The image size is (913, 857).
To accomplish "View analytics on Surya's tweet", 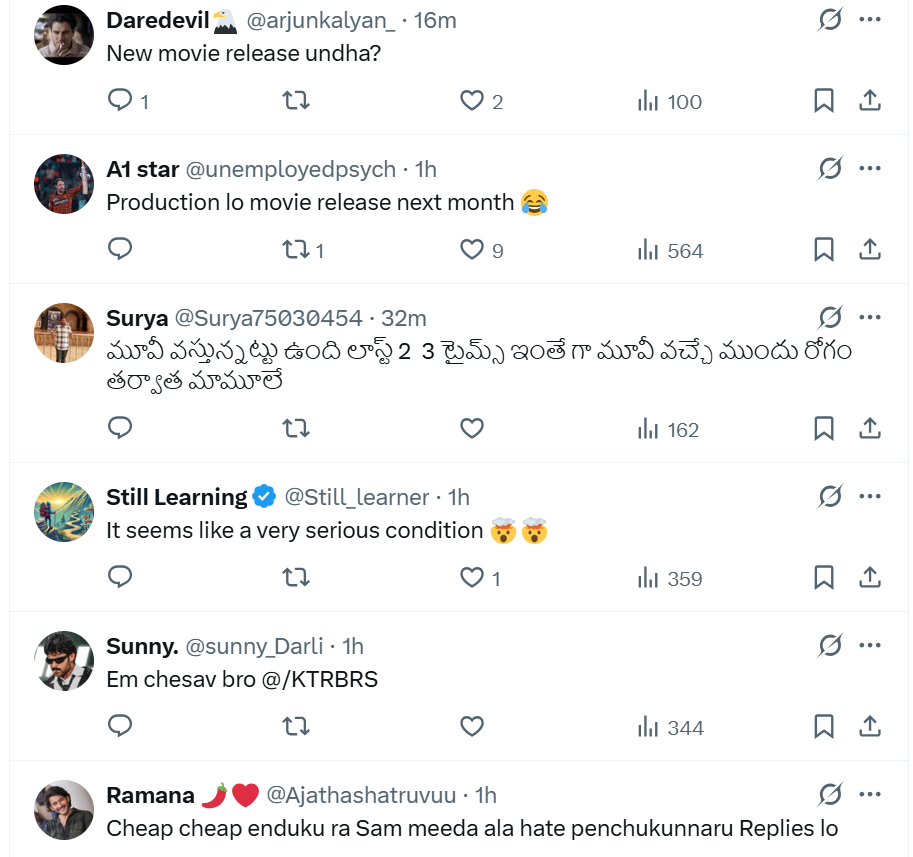I will coord(648,429).
